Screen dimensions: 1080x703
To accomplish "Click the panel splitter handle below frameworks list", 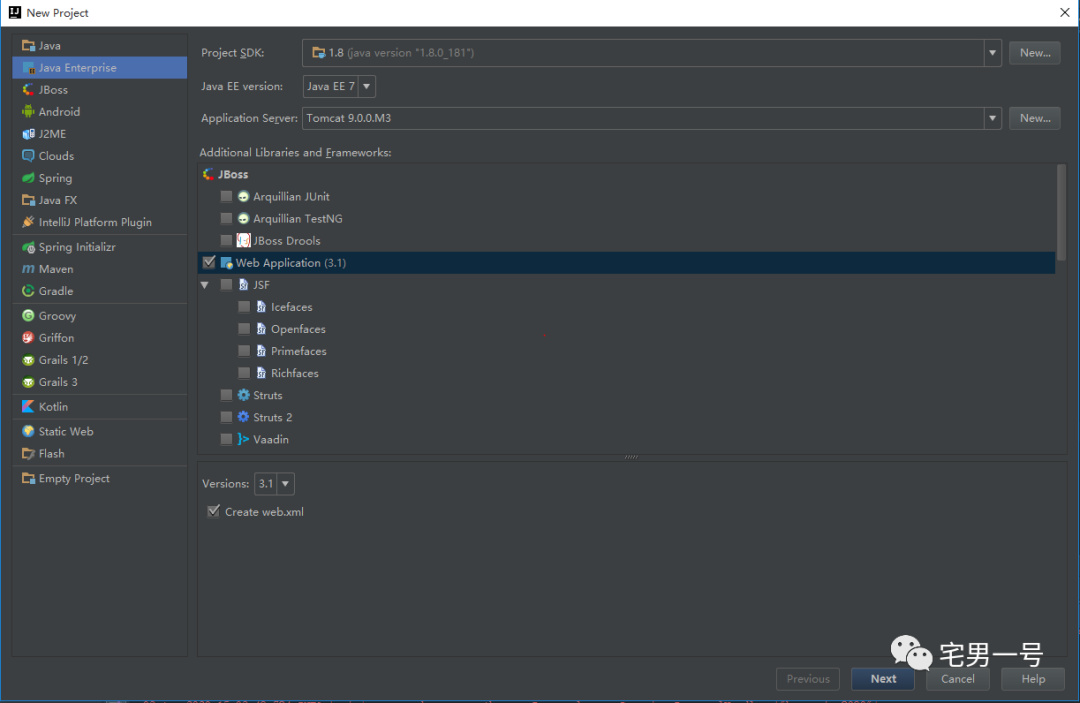I will click(x=631, y=457).
